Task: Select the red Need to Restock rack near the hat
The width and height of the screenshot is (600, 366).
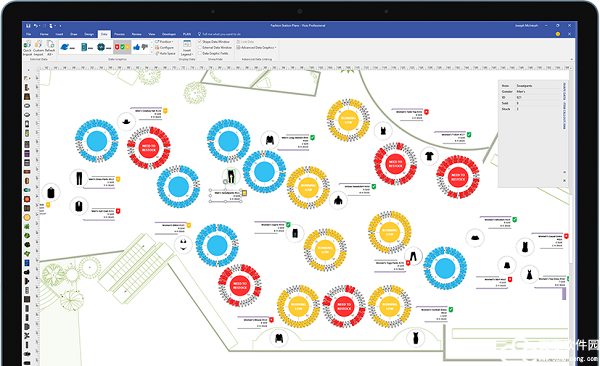Action: (x=149, y=148)
